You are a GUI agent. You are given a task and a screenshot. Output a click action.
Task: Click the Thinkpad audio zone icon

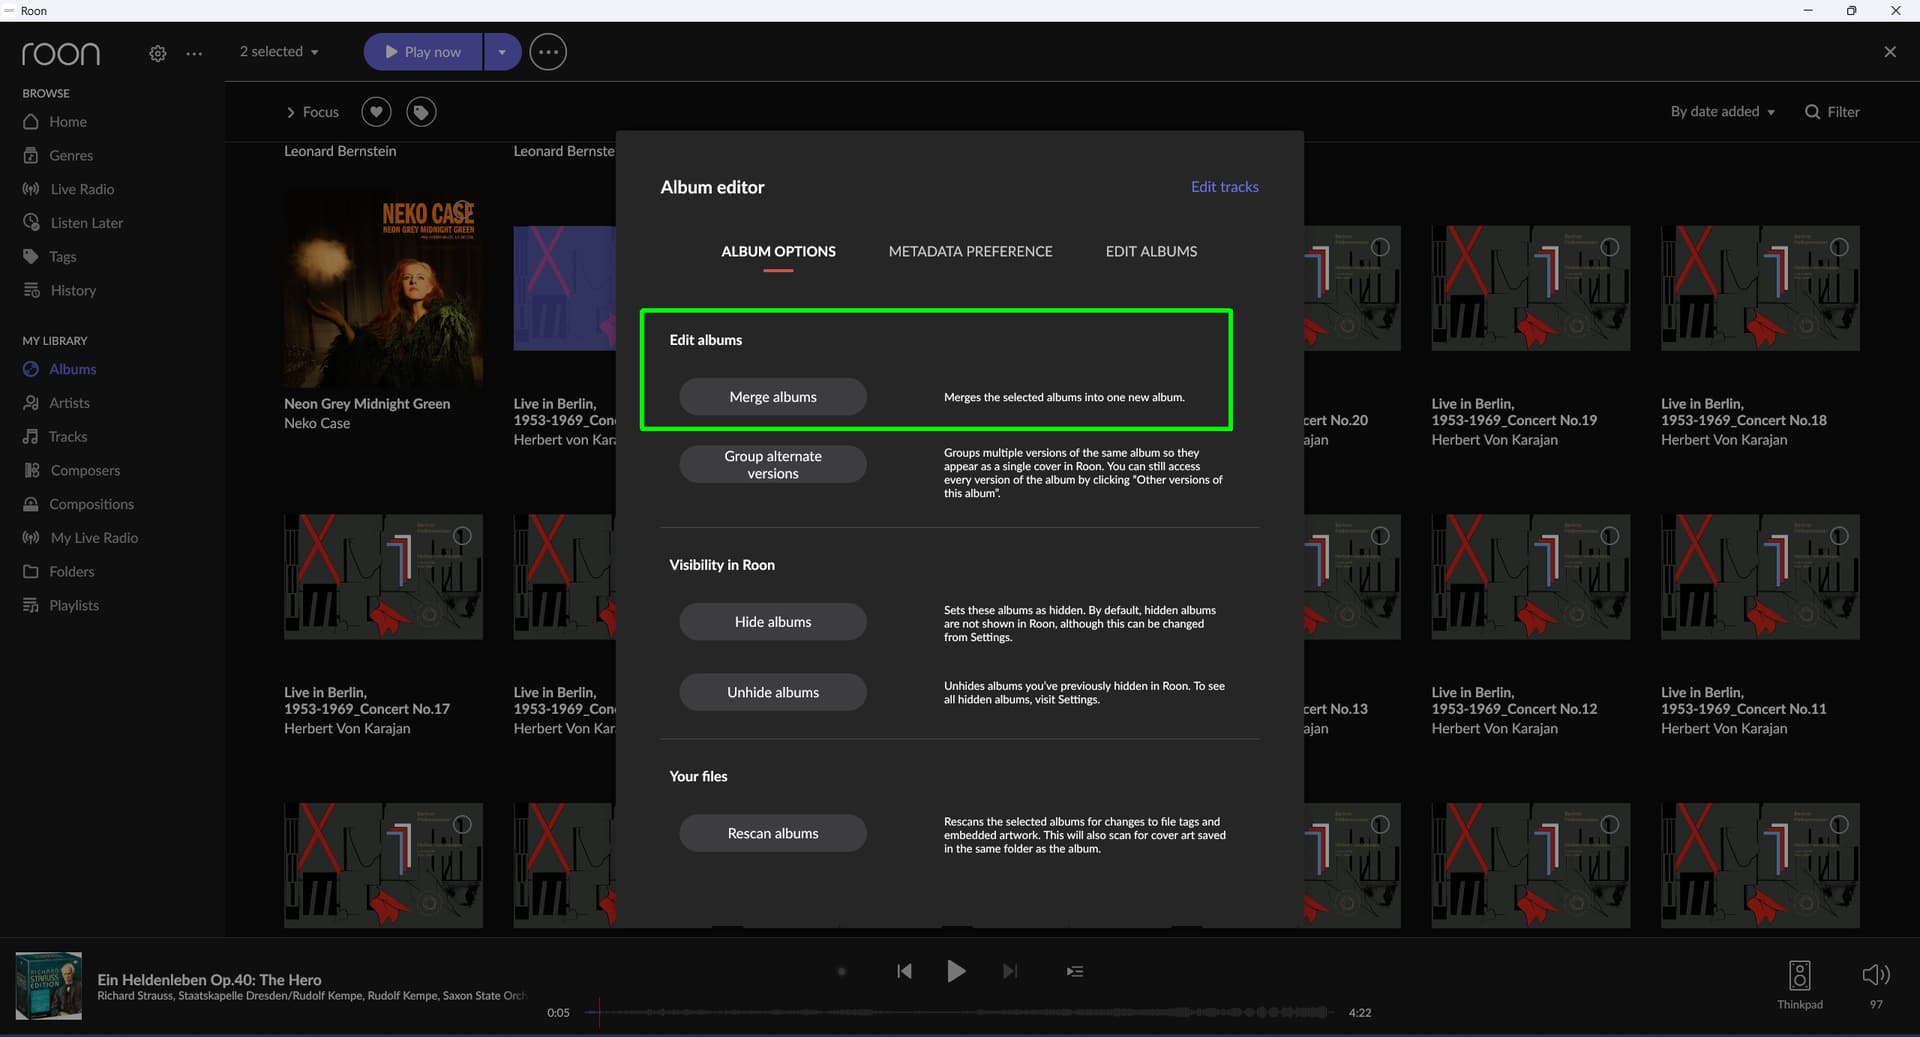tap(1799, 975)
